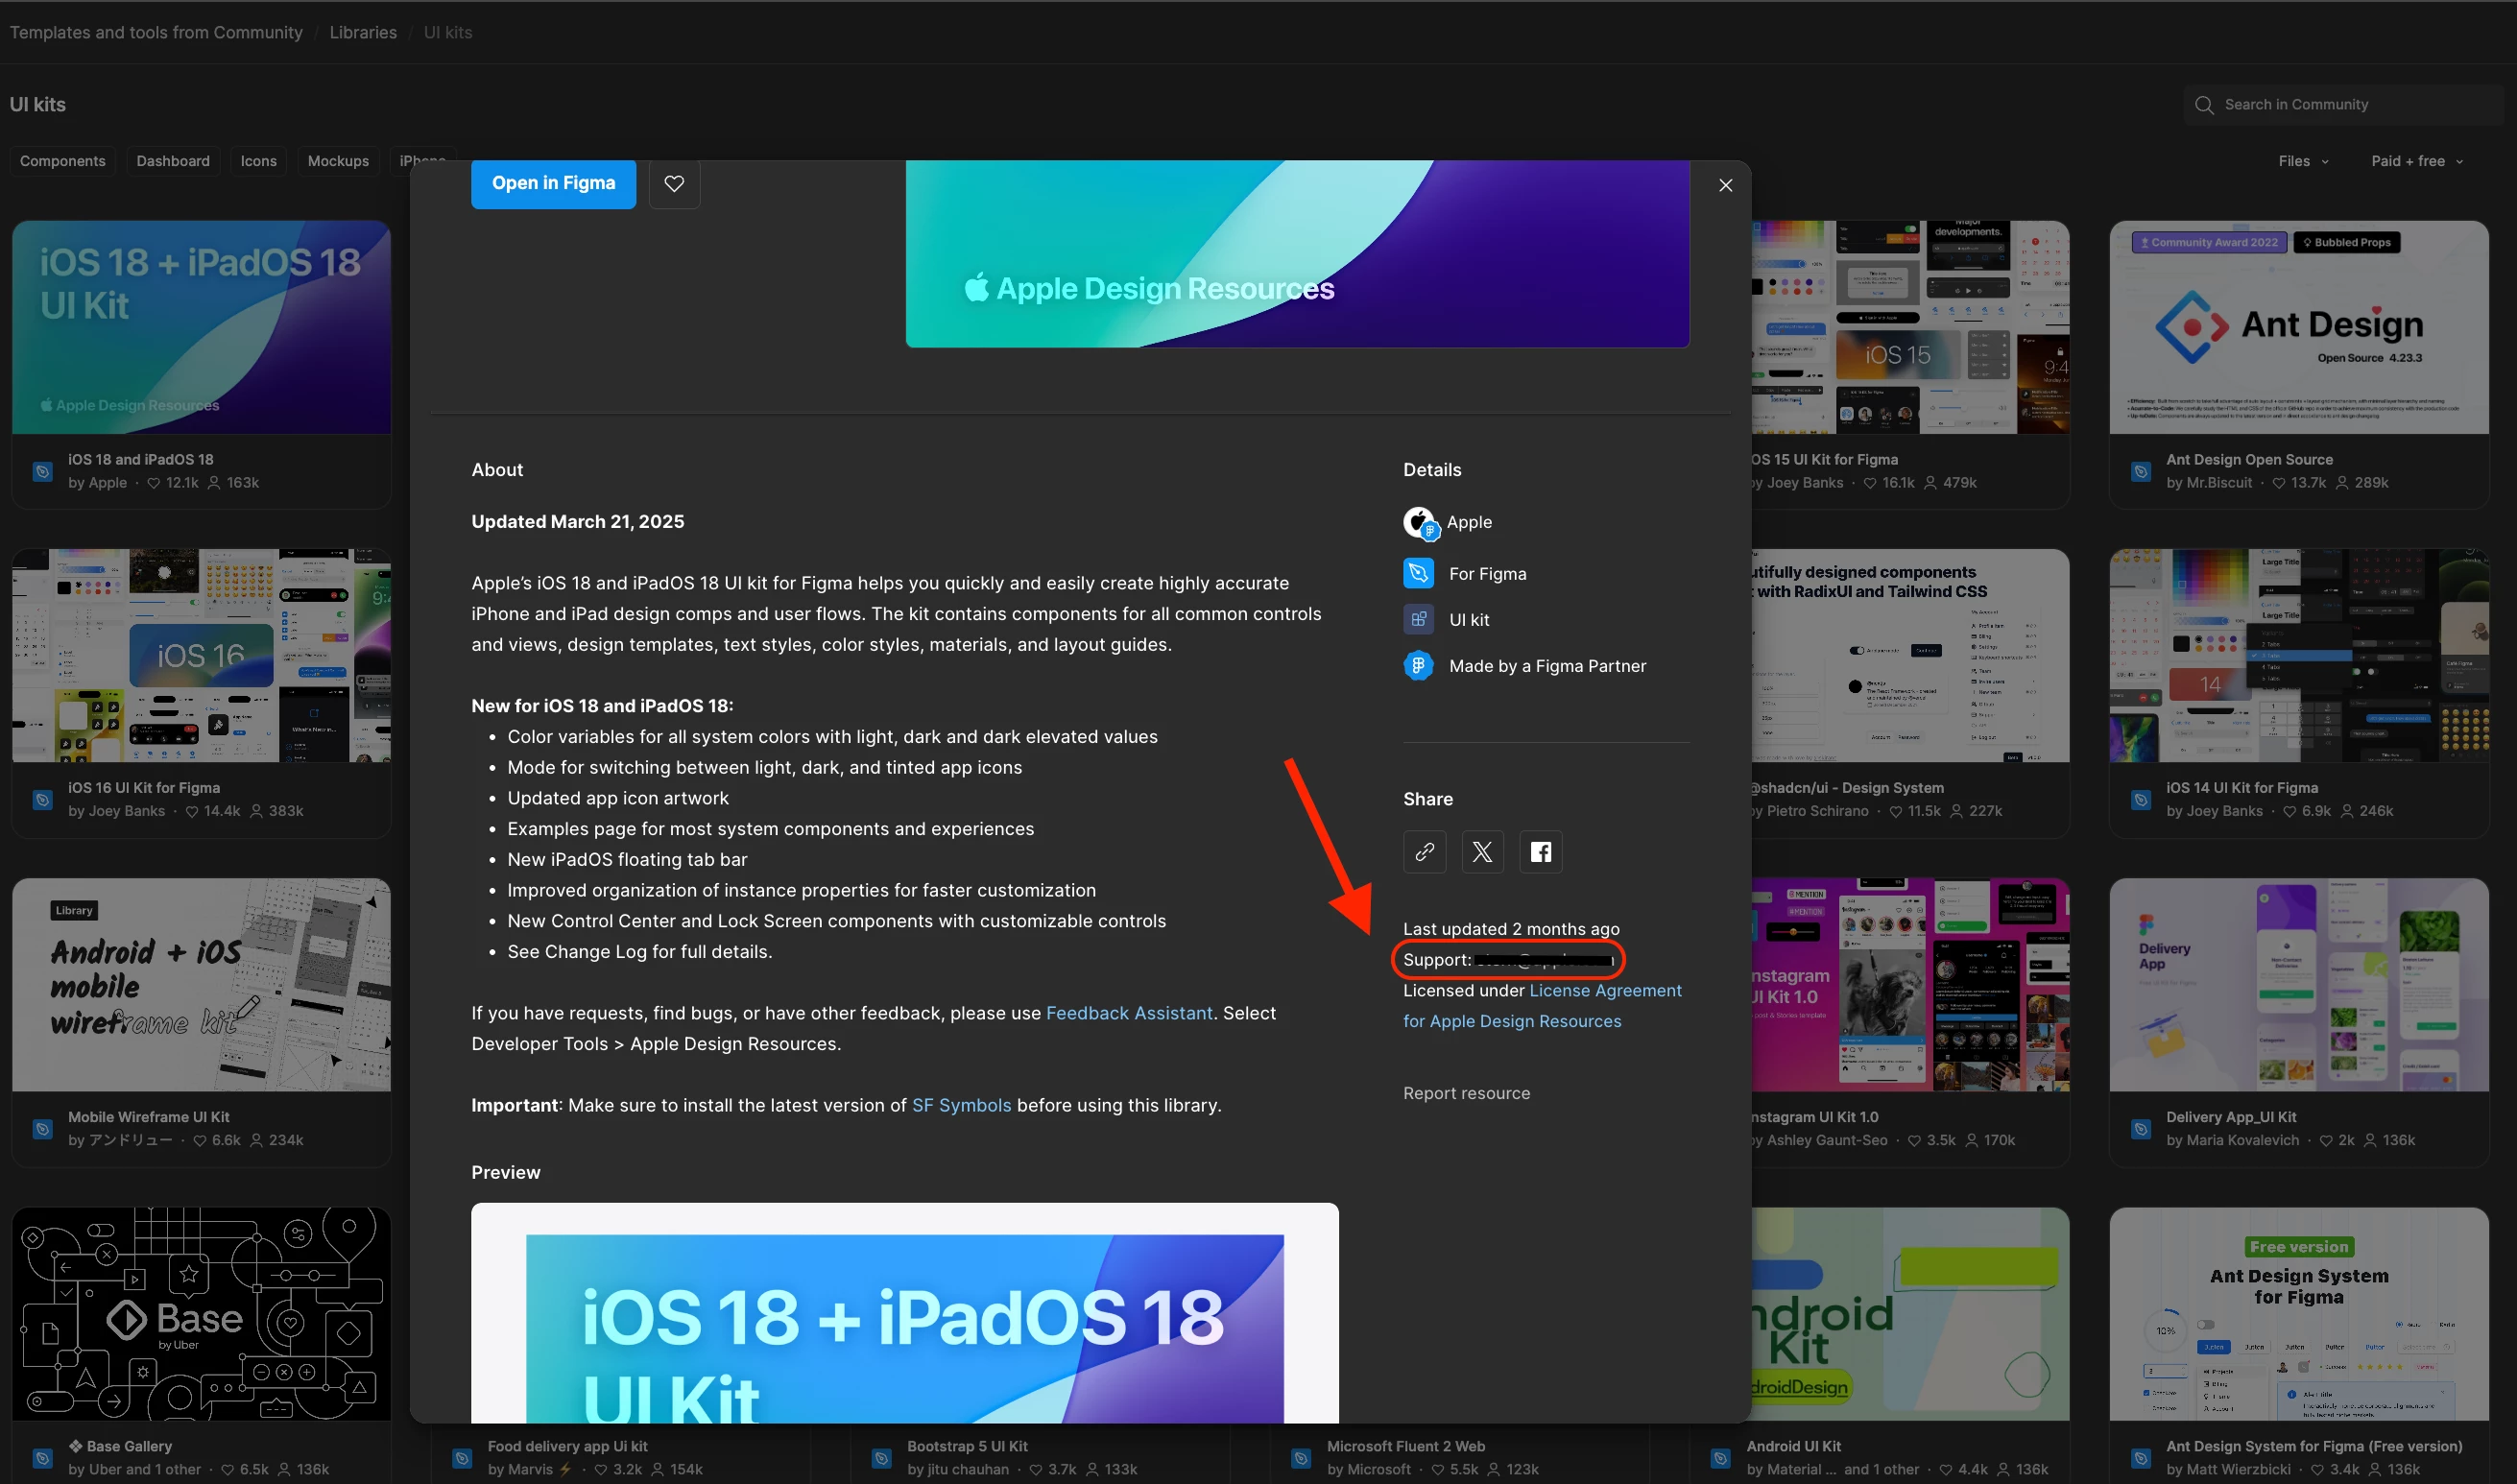
Task: Click the Made by a Figma Partner badge
Action: 1418,665
